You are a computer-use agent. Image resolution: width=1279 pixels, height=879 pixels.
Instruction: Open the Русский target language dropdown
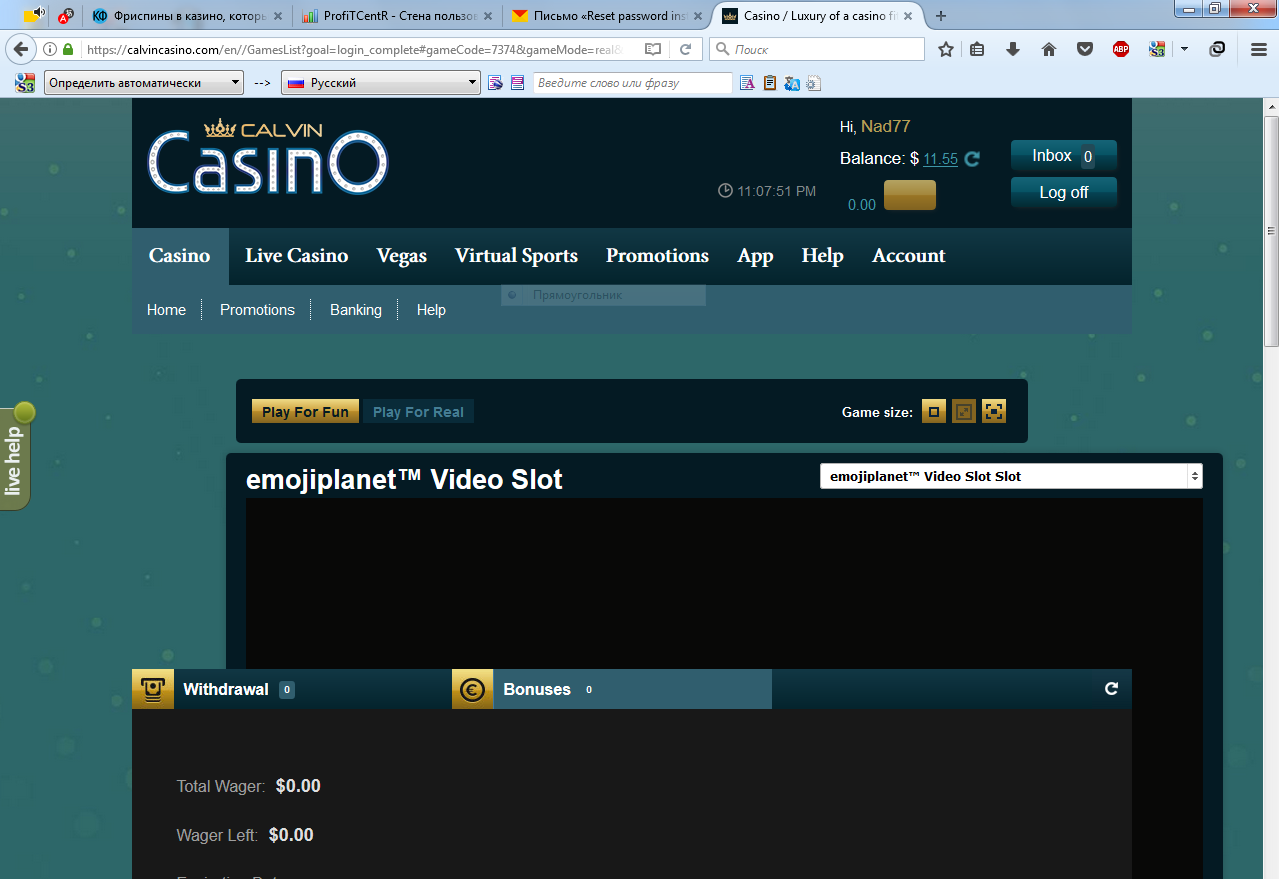click(381, 83)
